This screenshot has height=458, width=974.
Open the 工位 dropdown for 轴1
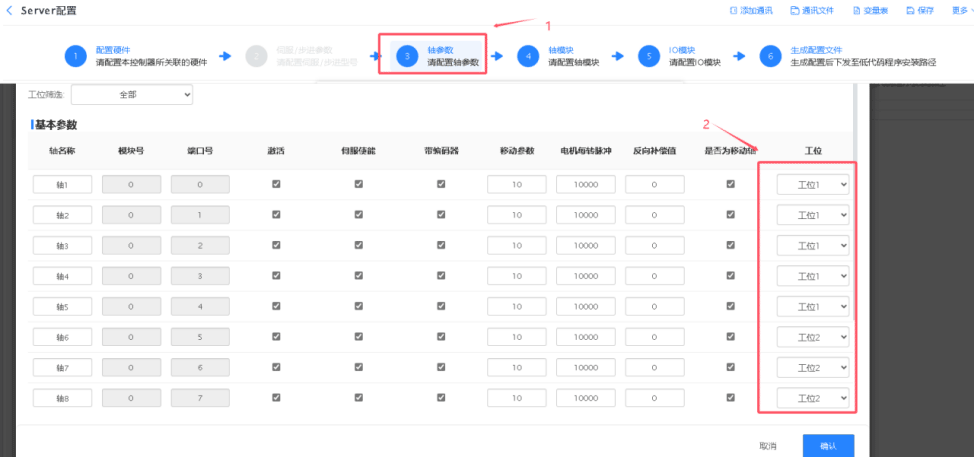coord(813,185)
